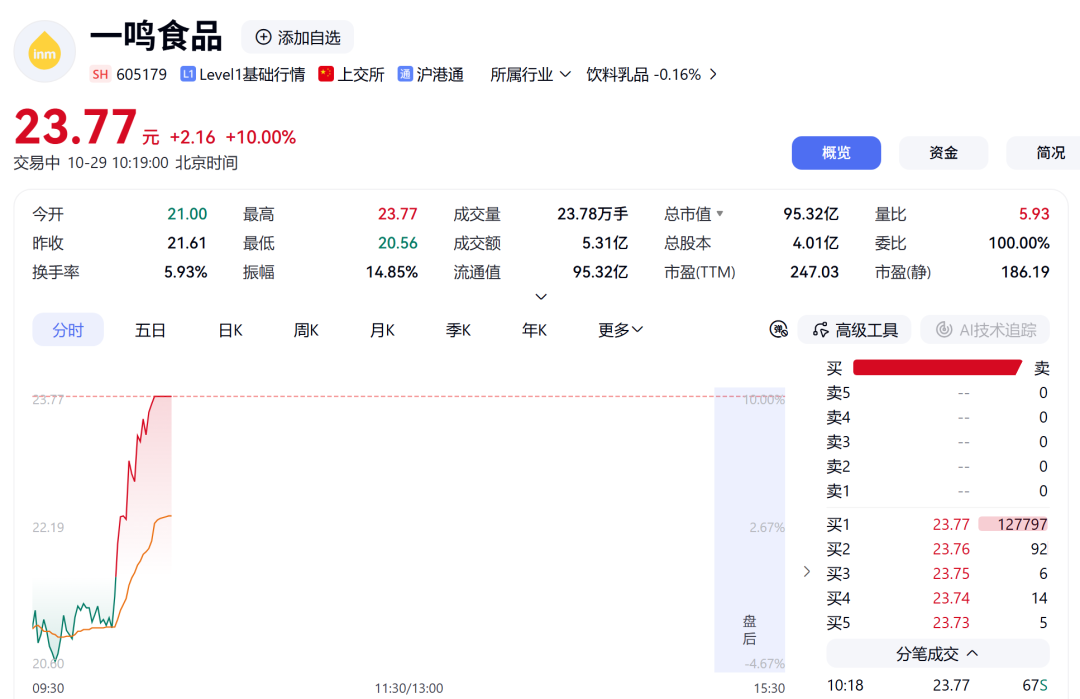
Task: Open the AI技术追踪 button
Action: click(x=985, y=331)
